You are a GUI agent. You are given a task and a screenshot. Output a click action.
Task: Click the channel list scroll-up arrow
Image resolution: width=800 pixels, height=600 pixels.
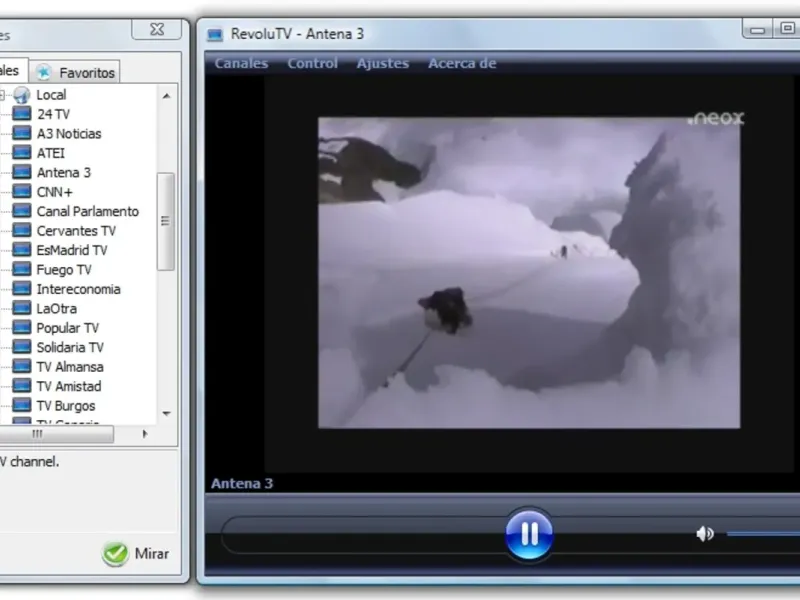pos(166,95)
